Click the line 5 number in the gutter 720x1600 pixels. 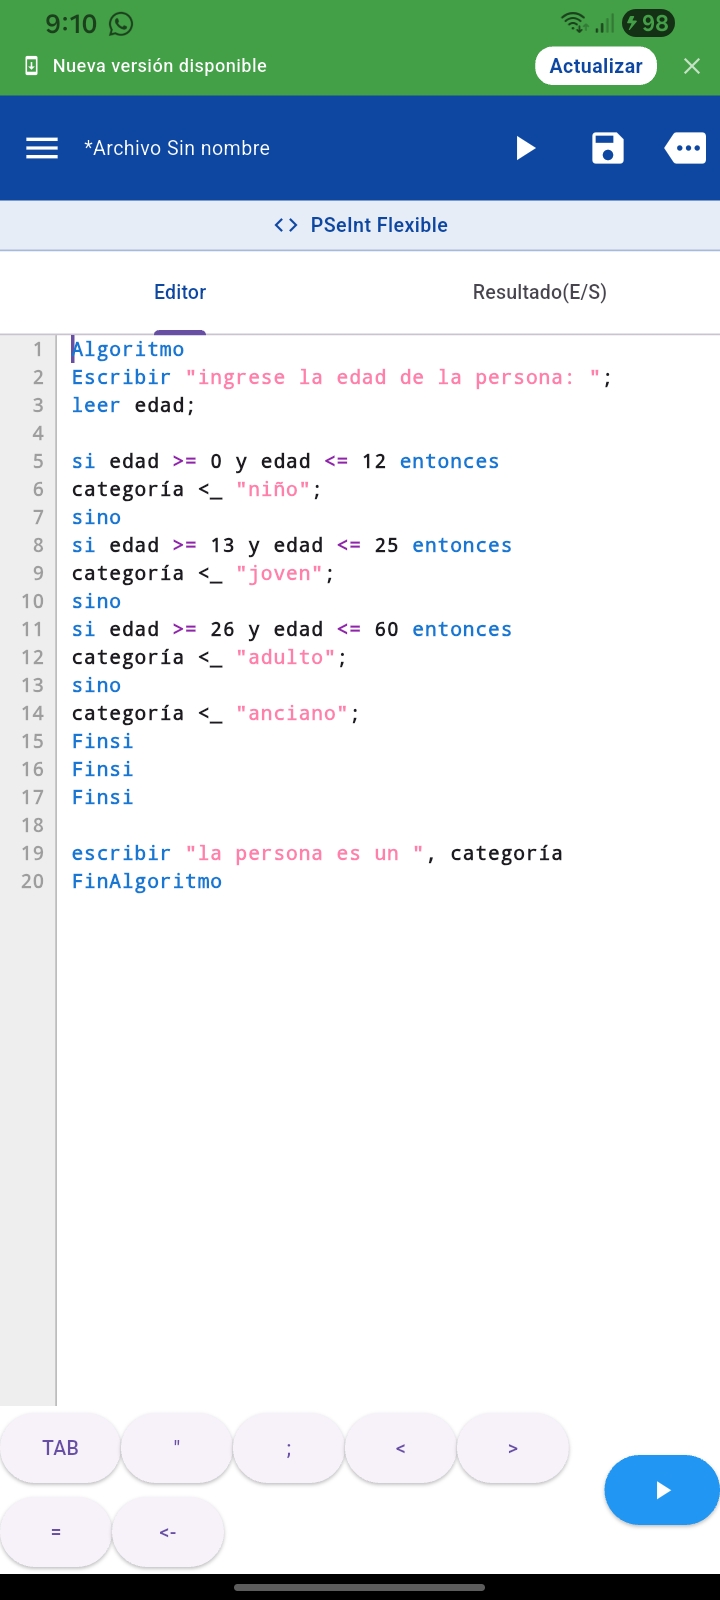tap(38, 461)
